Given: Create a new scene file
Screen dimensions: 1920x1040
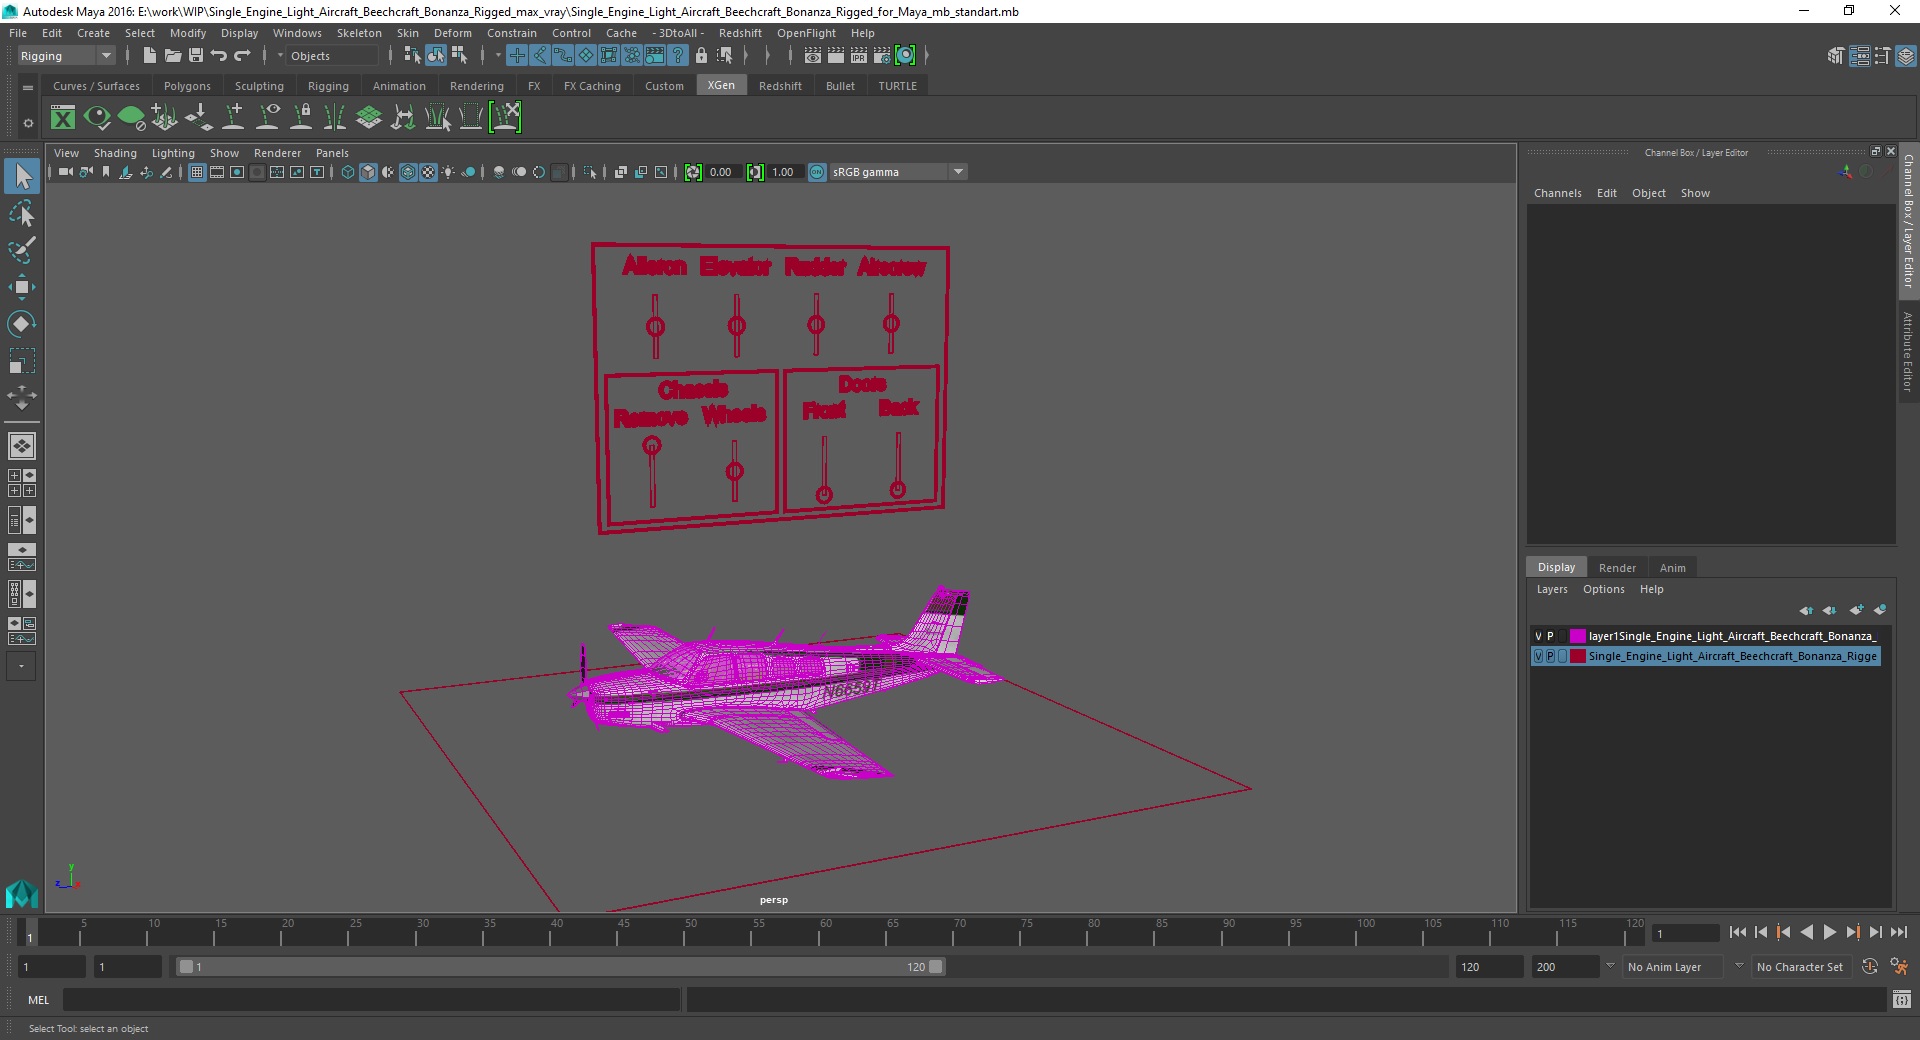Looking at the screenshot, I should 149,56.
